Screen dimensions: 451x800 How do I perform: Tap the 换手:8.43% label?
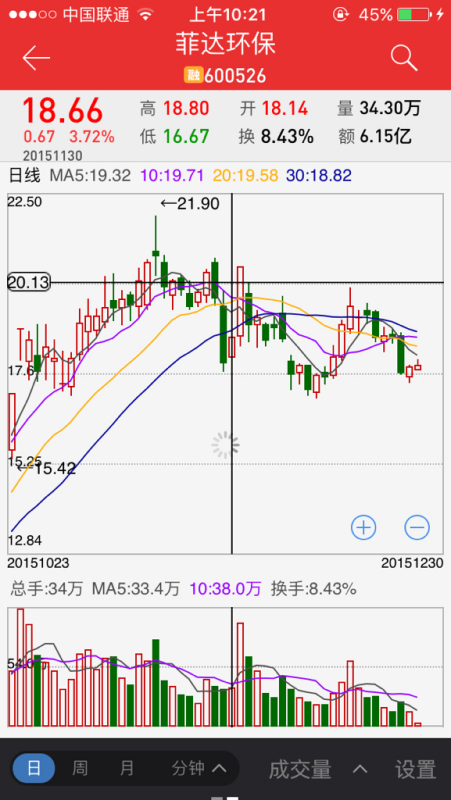tap(313, 590)
